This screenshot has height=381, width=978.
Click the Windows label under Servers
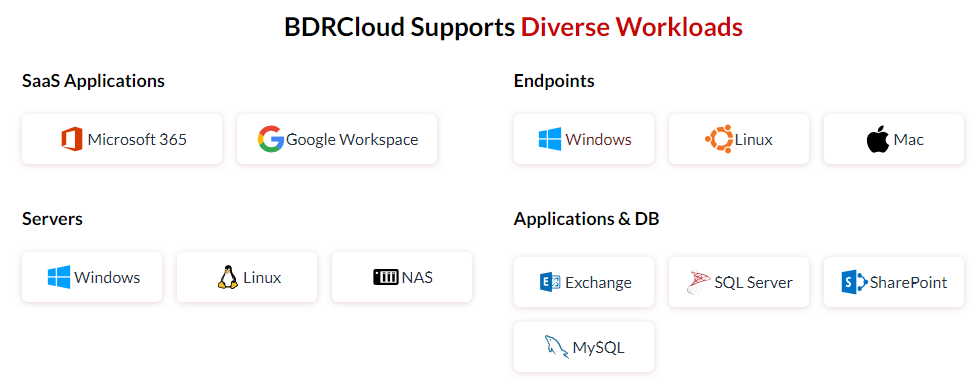pos(107,277)
